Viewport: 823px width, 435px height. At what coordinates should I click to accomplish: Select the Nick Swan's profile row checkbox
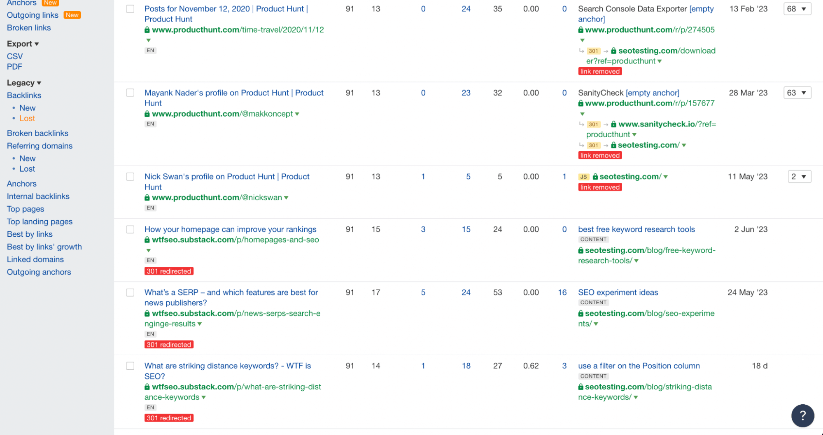[130, 176]
